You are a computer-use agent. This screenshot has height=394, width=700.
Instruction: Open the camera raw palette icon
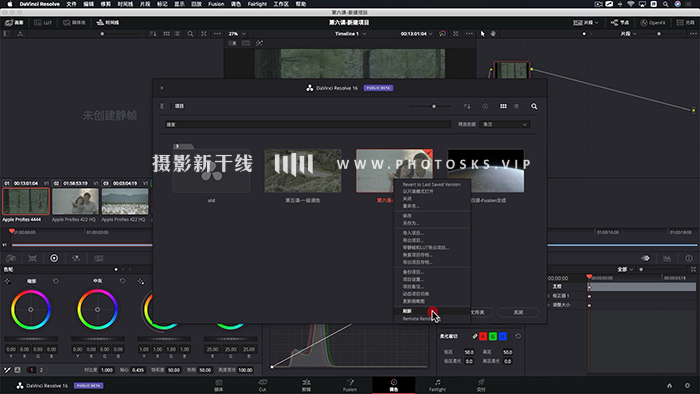[11, 258]
